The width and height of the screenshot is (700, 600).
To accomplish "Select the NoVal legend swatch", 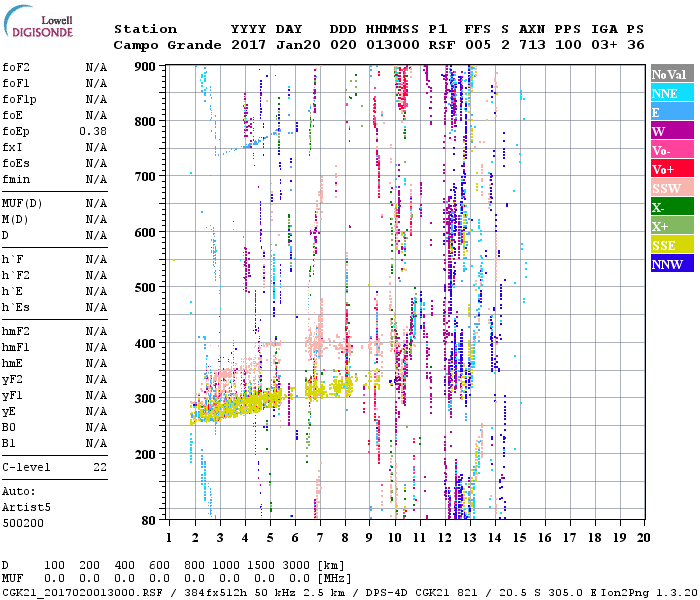I will (x=671, y=74).
